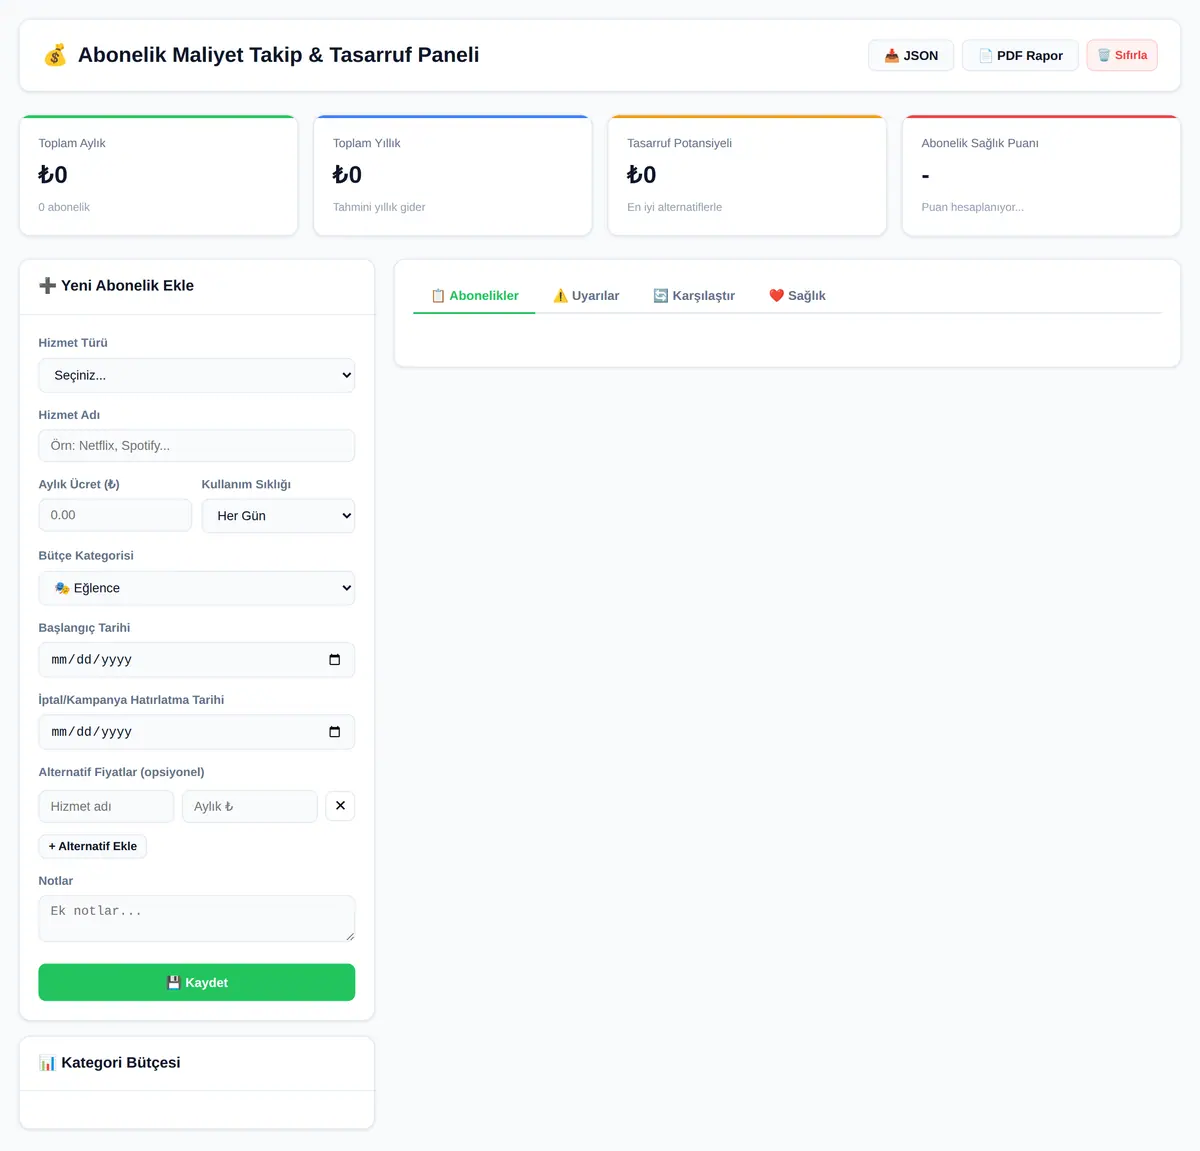This screenshot has width=1200, height=1151.
Task: Click the "0 abonelik" count text
Action: point(64,207)
